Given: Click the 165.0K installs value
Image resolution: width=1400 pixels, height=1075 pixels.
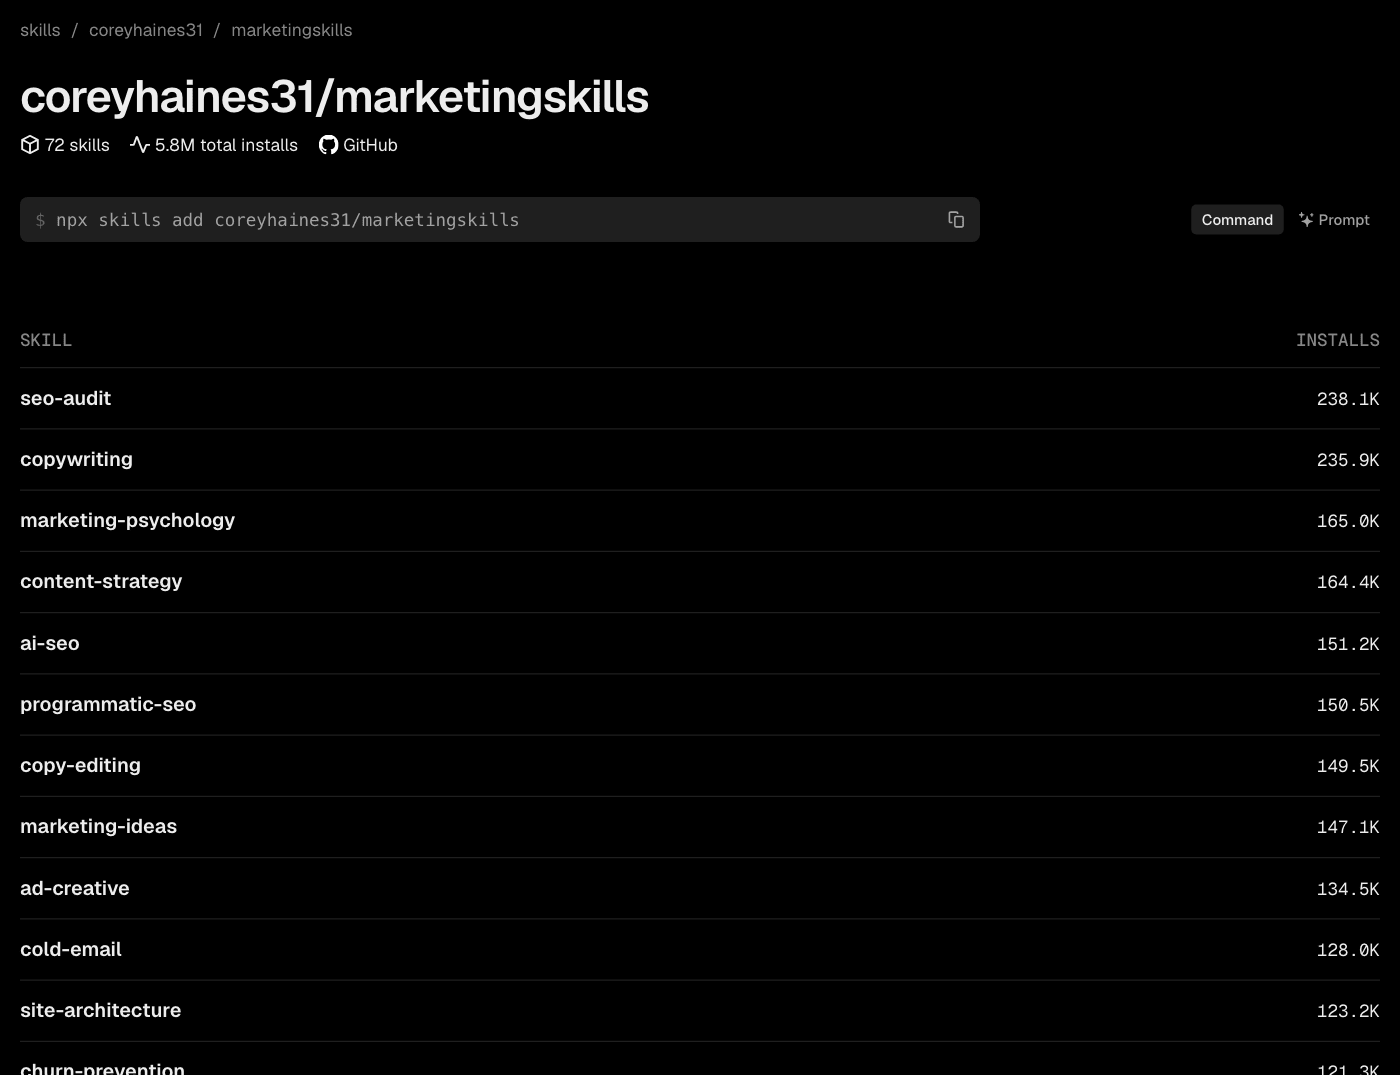Looking at the screenshot, I should [x=1348, y=521].
